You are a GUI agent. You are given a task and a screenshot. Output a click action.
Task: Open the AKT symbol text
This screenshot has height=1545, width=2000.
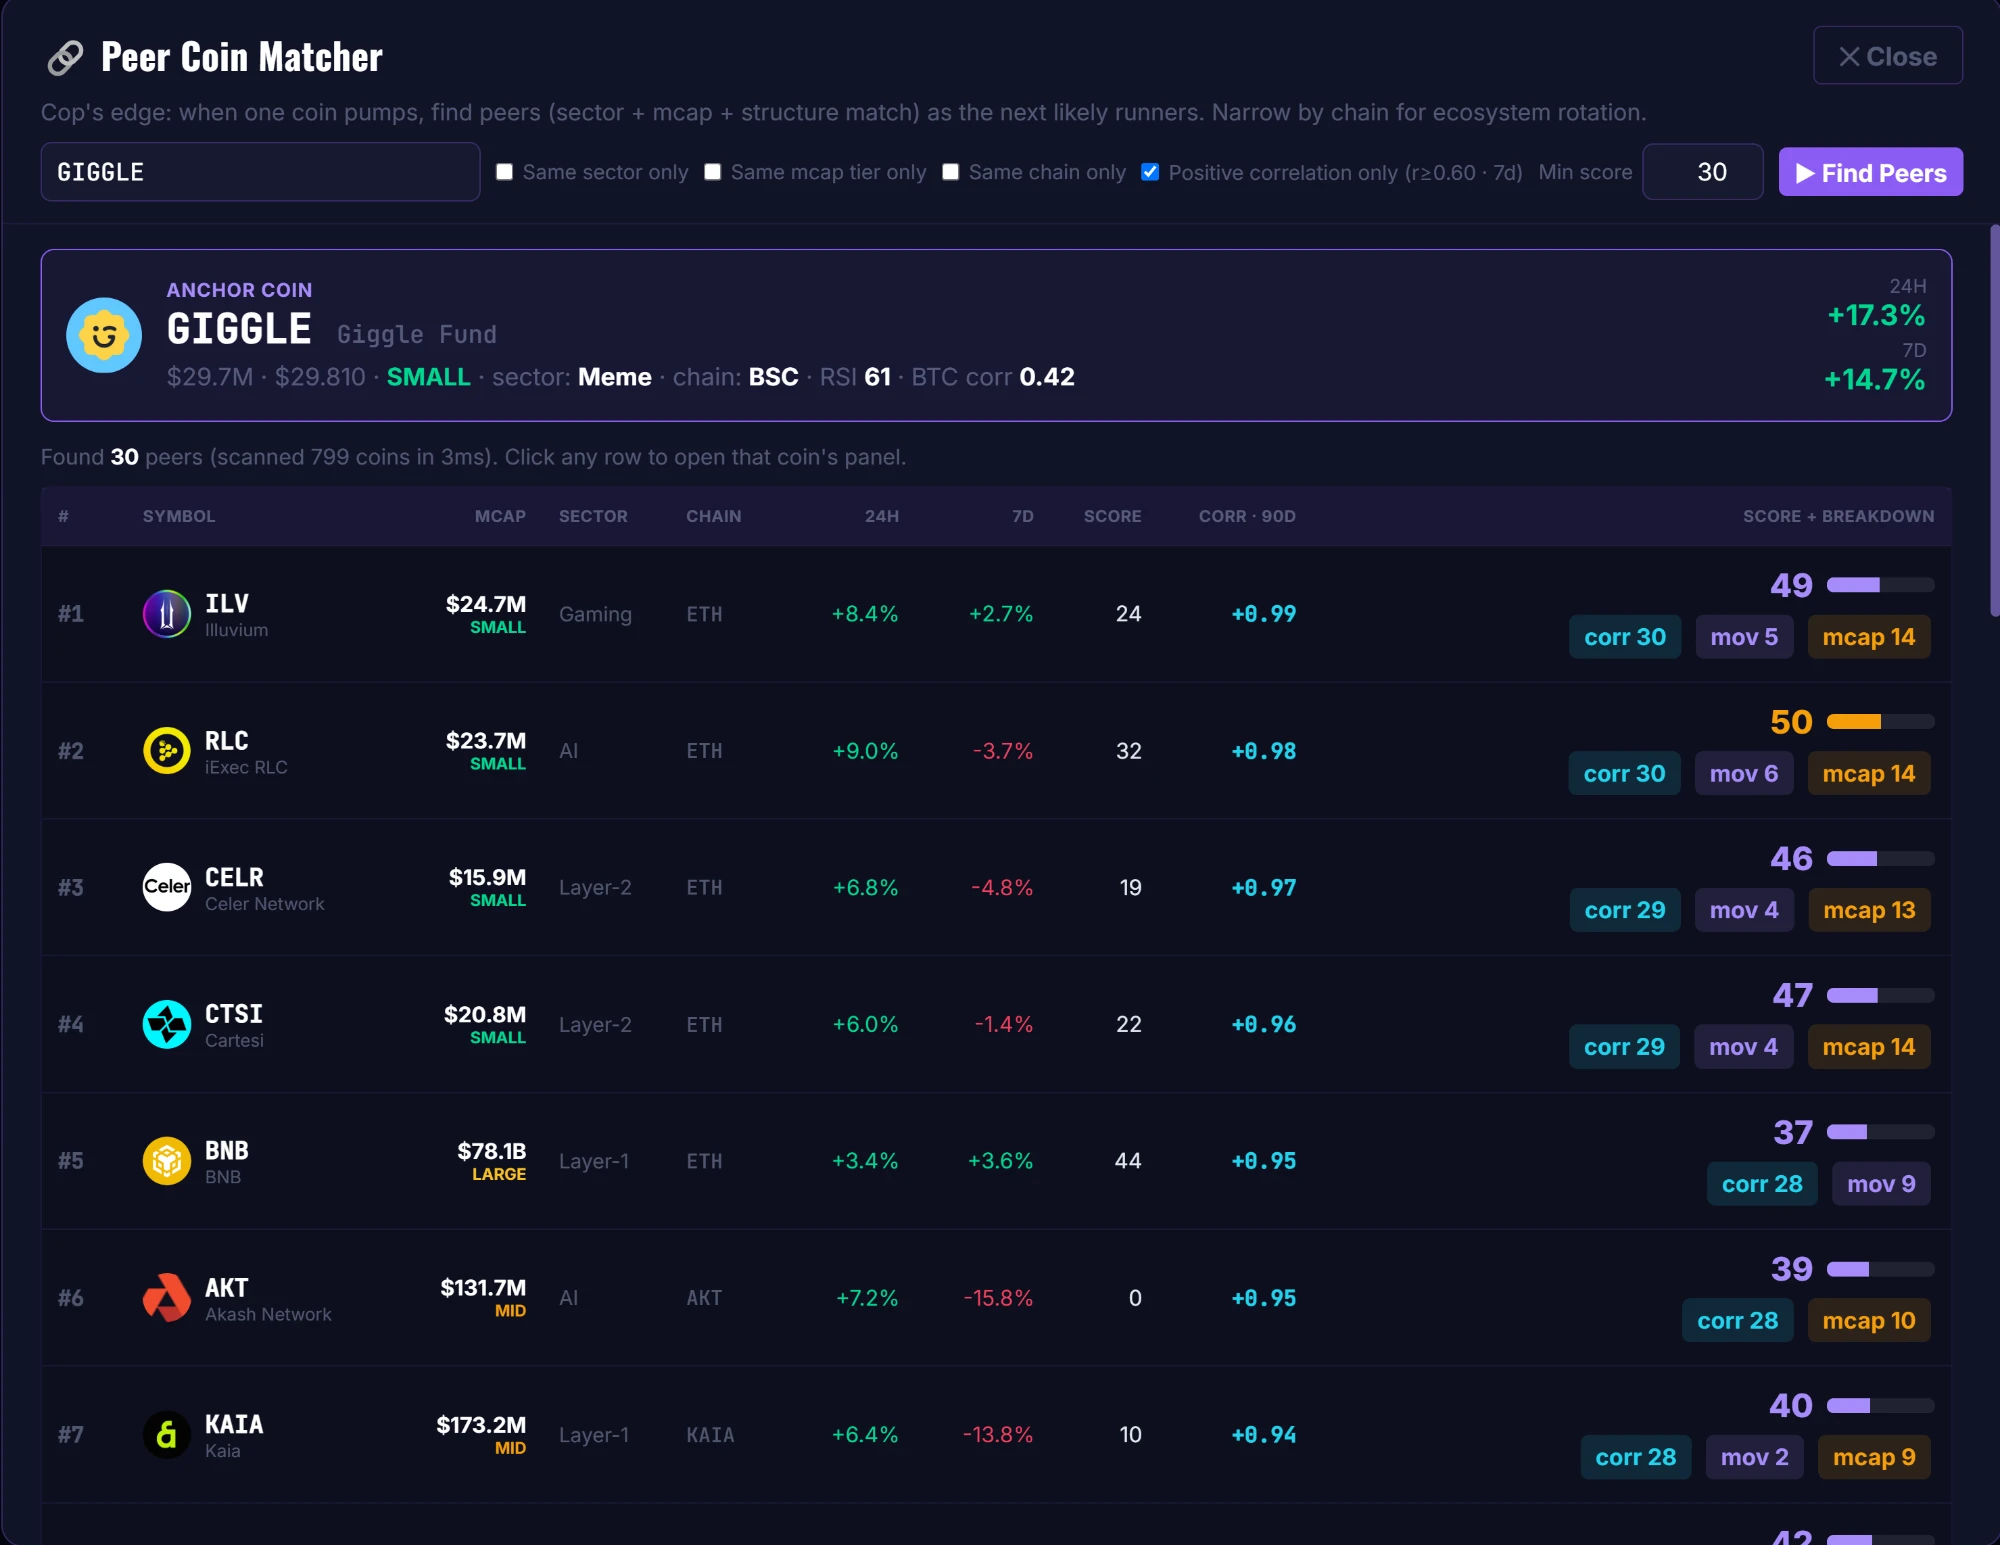tap(227, 1288)
